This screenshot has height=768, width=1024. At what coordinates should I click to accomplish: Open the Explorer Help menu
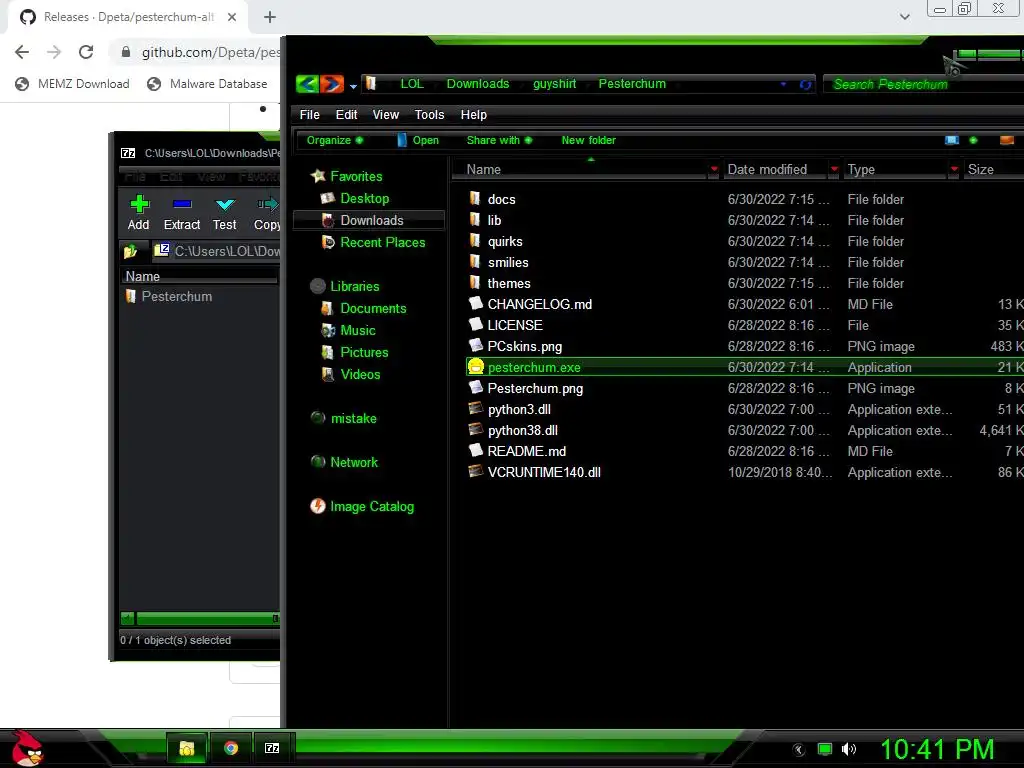(x=473, y=114)
